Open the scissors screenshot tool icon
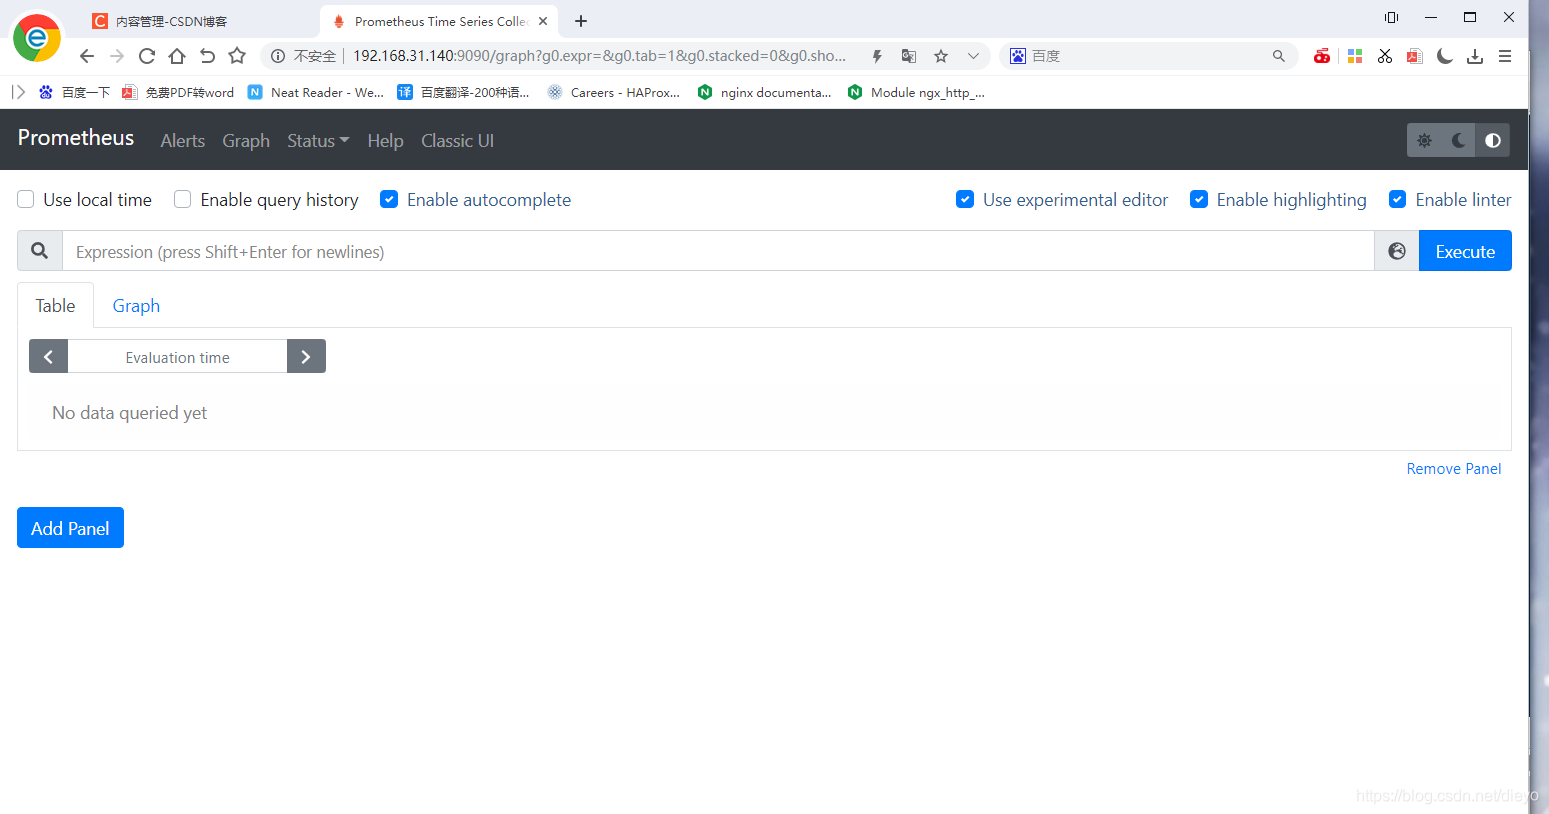The width and height of the screenshot is (1549, 814). 1385,56
